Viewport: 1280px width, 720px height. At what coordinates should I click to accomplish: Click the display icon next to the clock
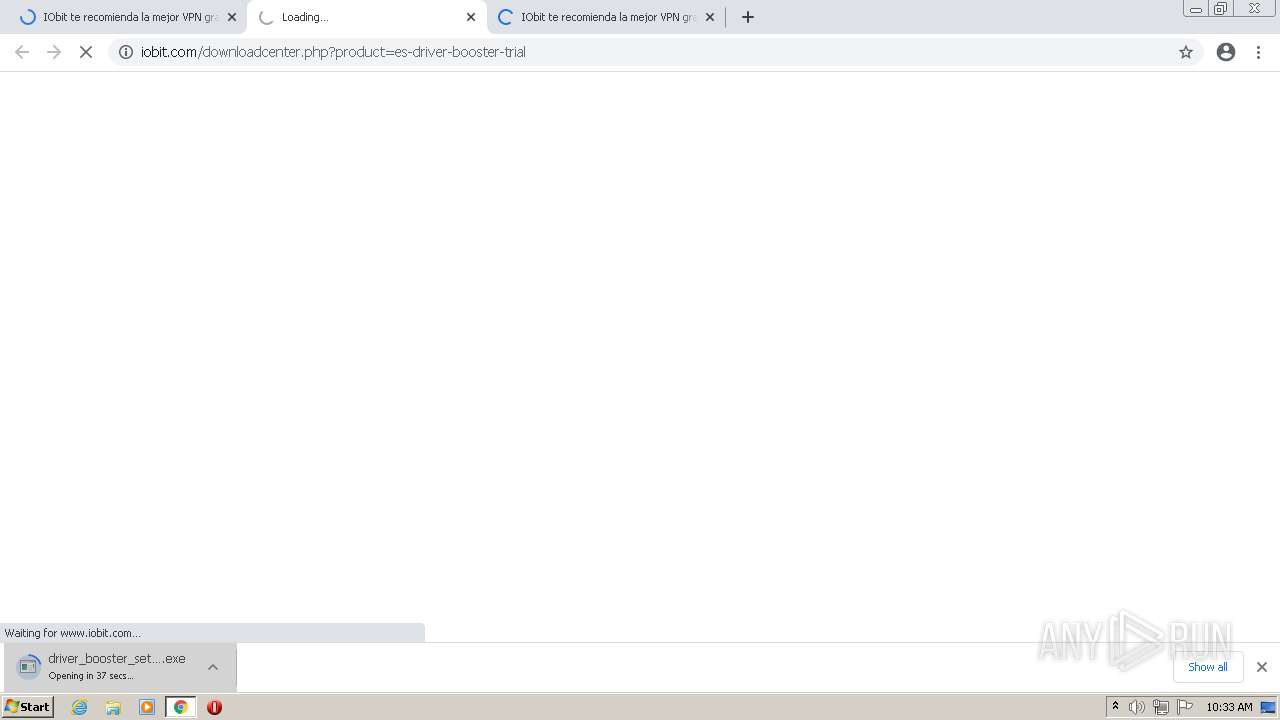[x=1268, y=707]
